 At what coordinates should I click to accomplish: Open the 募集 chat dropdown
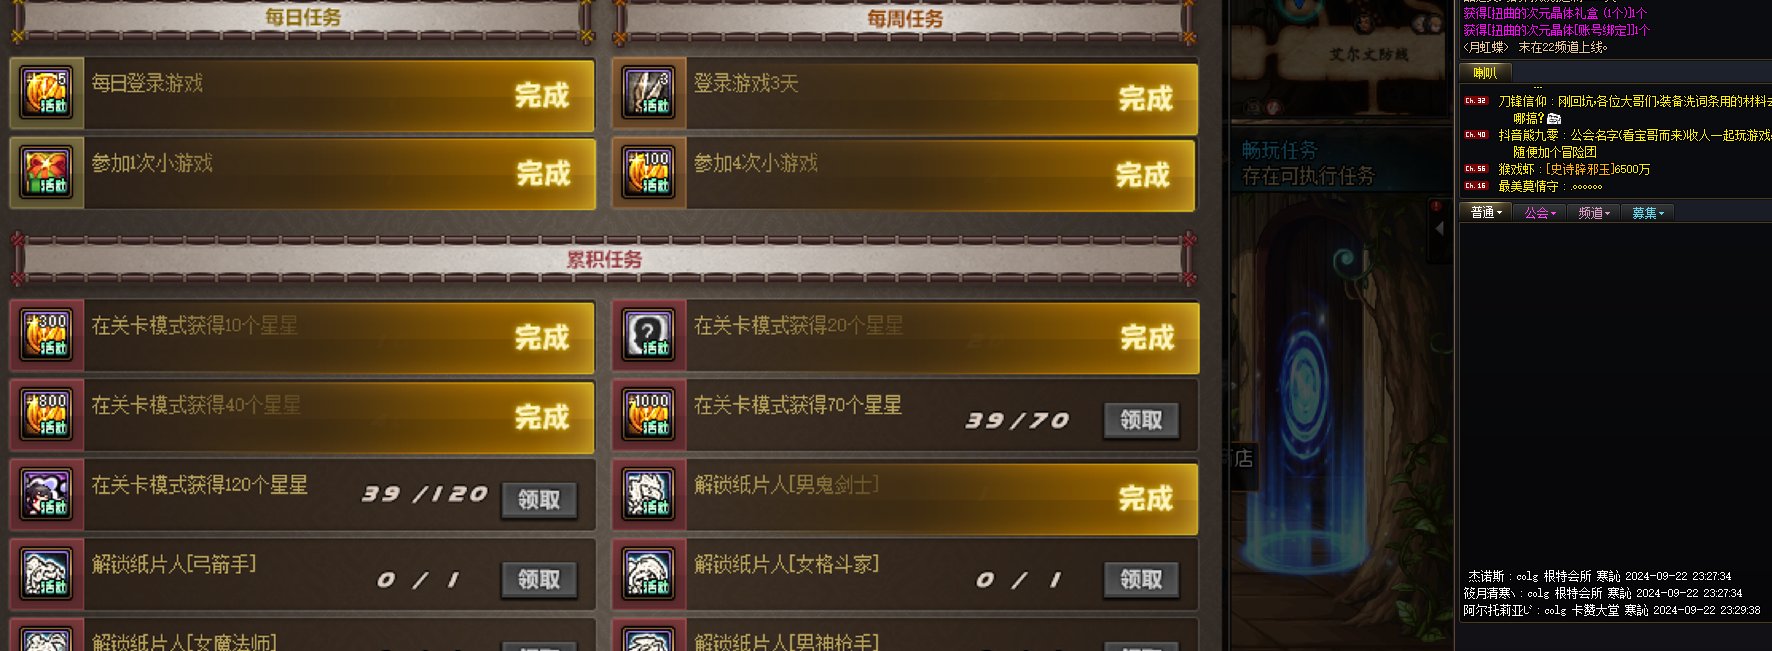1648,213
